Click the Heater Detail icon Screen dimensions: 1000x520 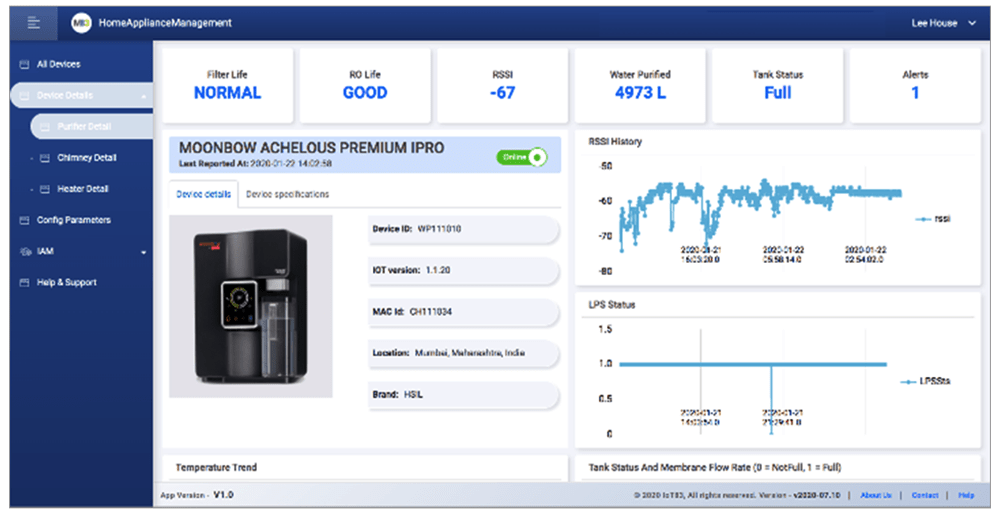45,189
